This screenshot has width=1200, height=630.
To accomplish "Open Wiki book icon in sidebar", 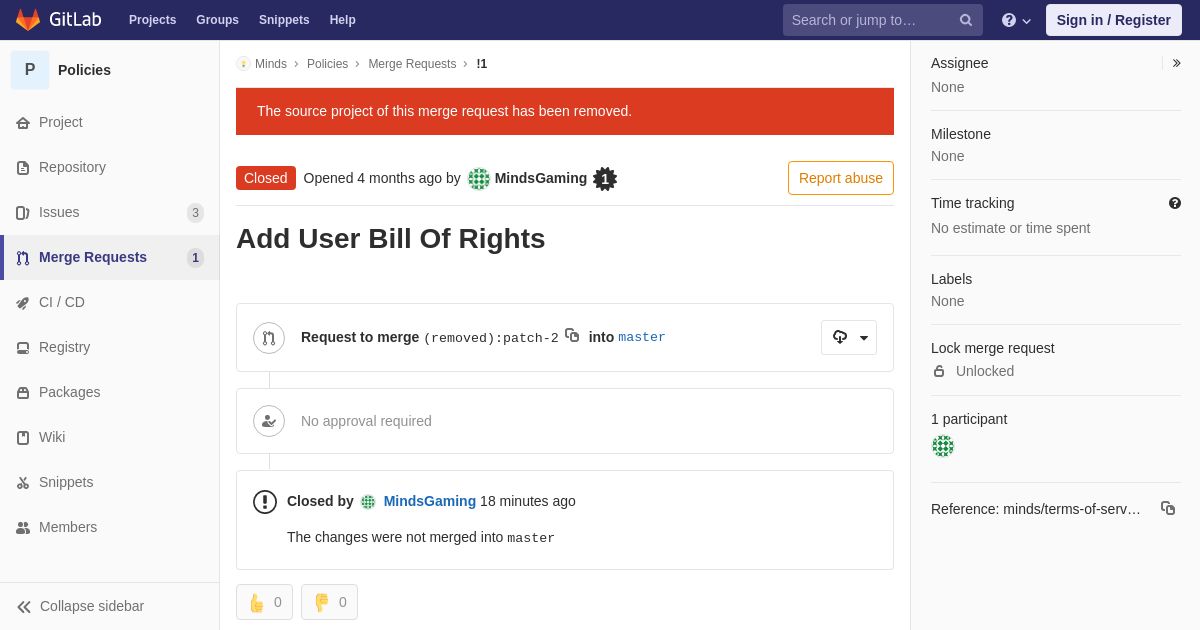I will (x=23, y=438).
